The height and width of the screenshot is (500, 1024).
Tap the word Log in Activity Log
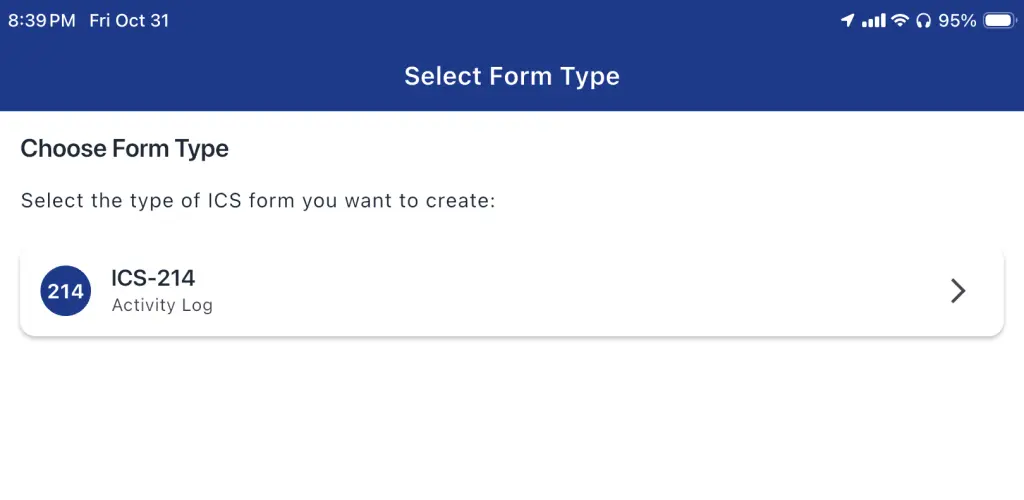[x=198, y=305]
